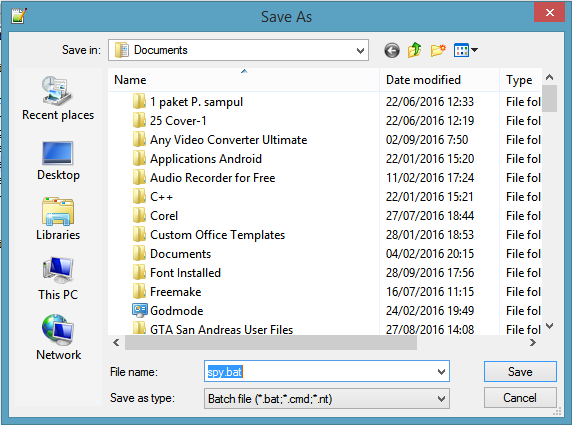The width and height of the screenshot is (572, 425).
Task: Expand the Save as type dropdown
Action: [x=441, y=399]
